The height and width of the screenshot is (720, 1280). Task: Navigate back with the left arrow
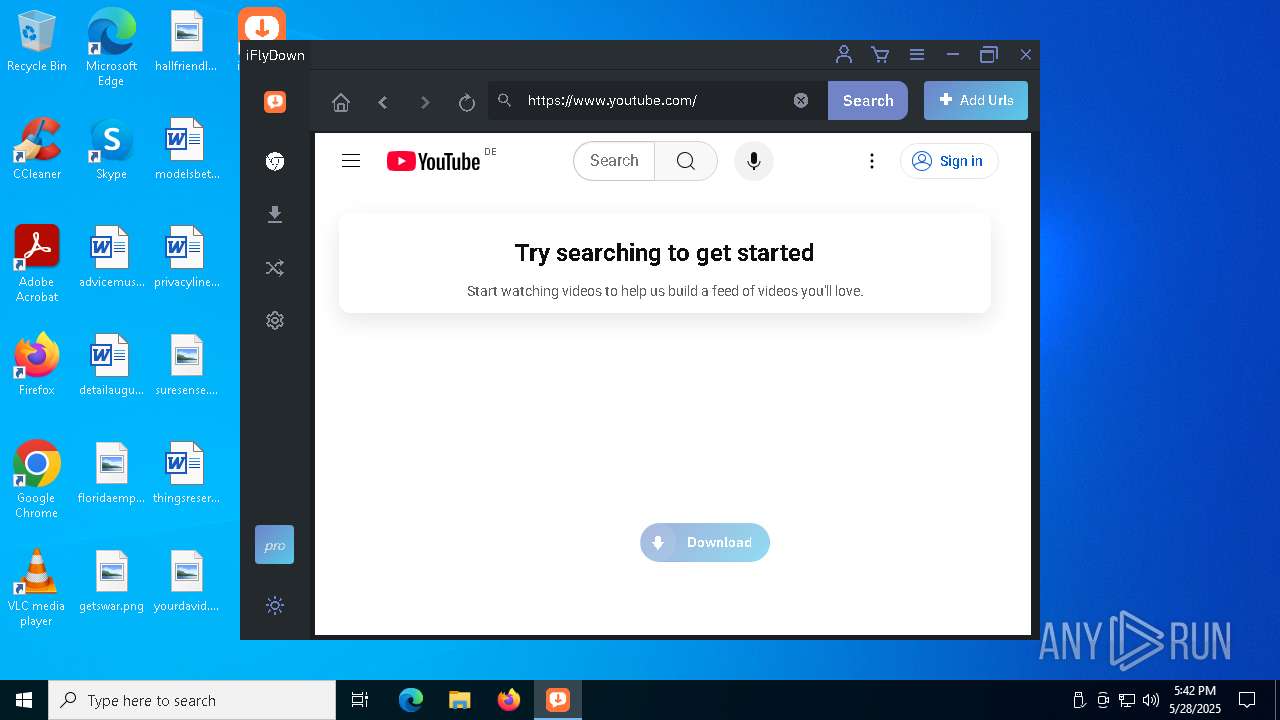pyautogui.click(x=383, y=102)
